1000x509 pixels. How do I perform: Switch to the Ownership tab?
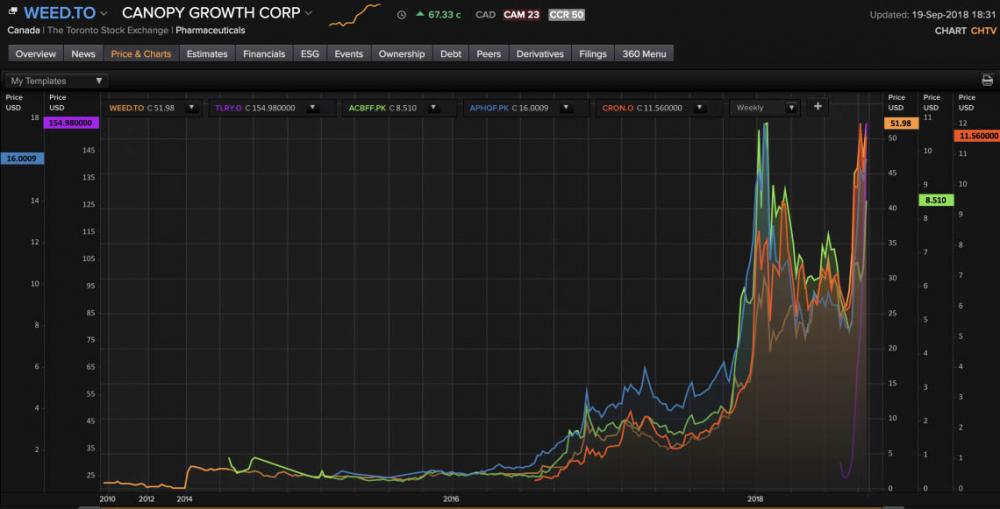(402, 54)
